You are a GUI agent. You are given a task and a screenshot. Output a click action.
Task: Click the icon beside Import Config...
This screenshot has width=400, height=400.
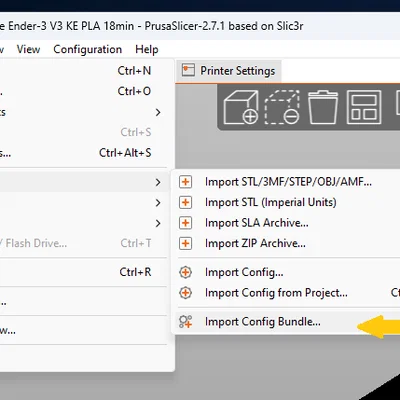click(185, 272)
